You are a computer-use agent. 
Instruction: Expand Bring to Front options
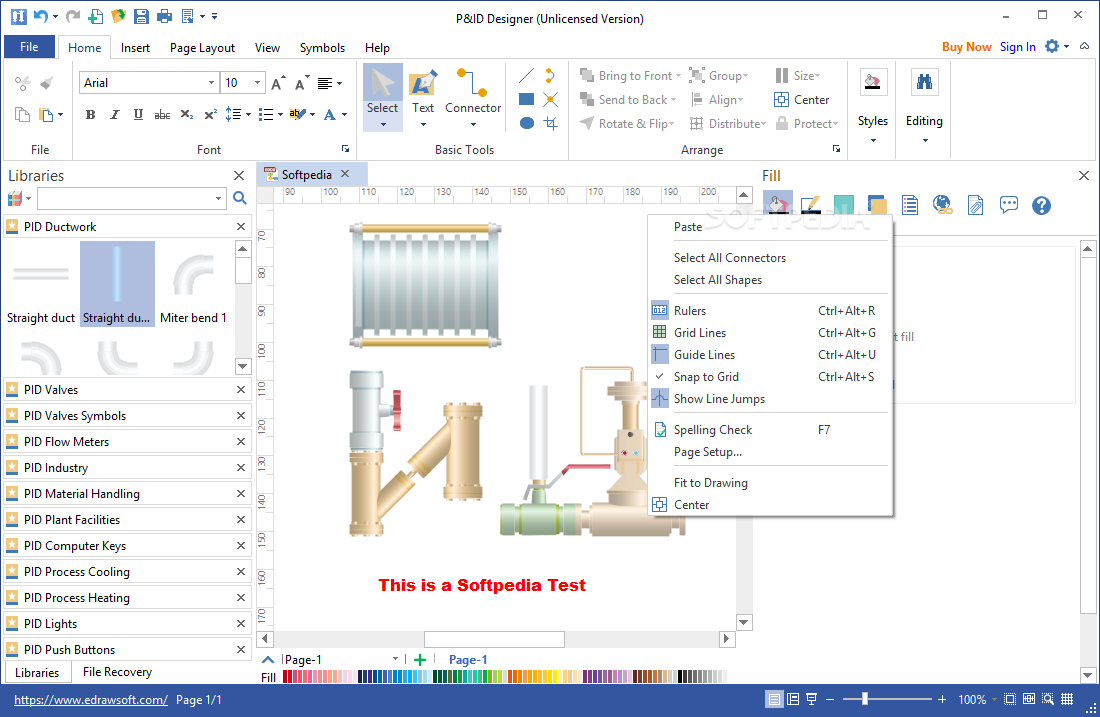(x=678, y=76)
